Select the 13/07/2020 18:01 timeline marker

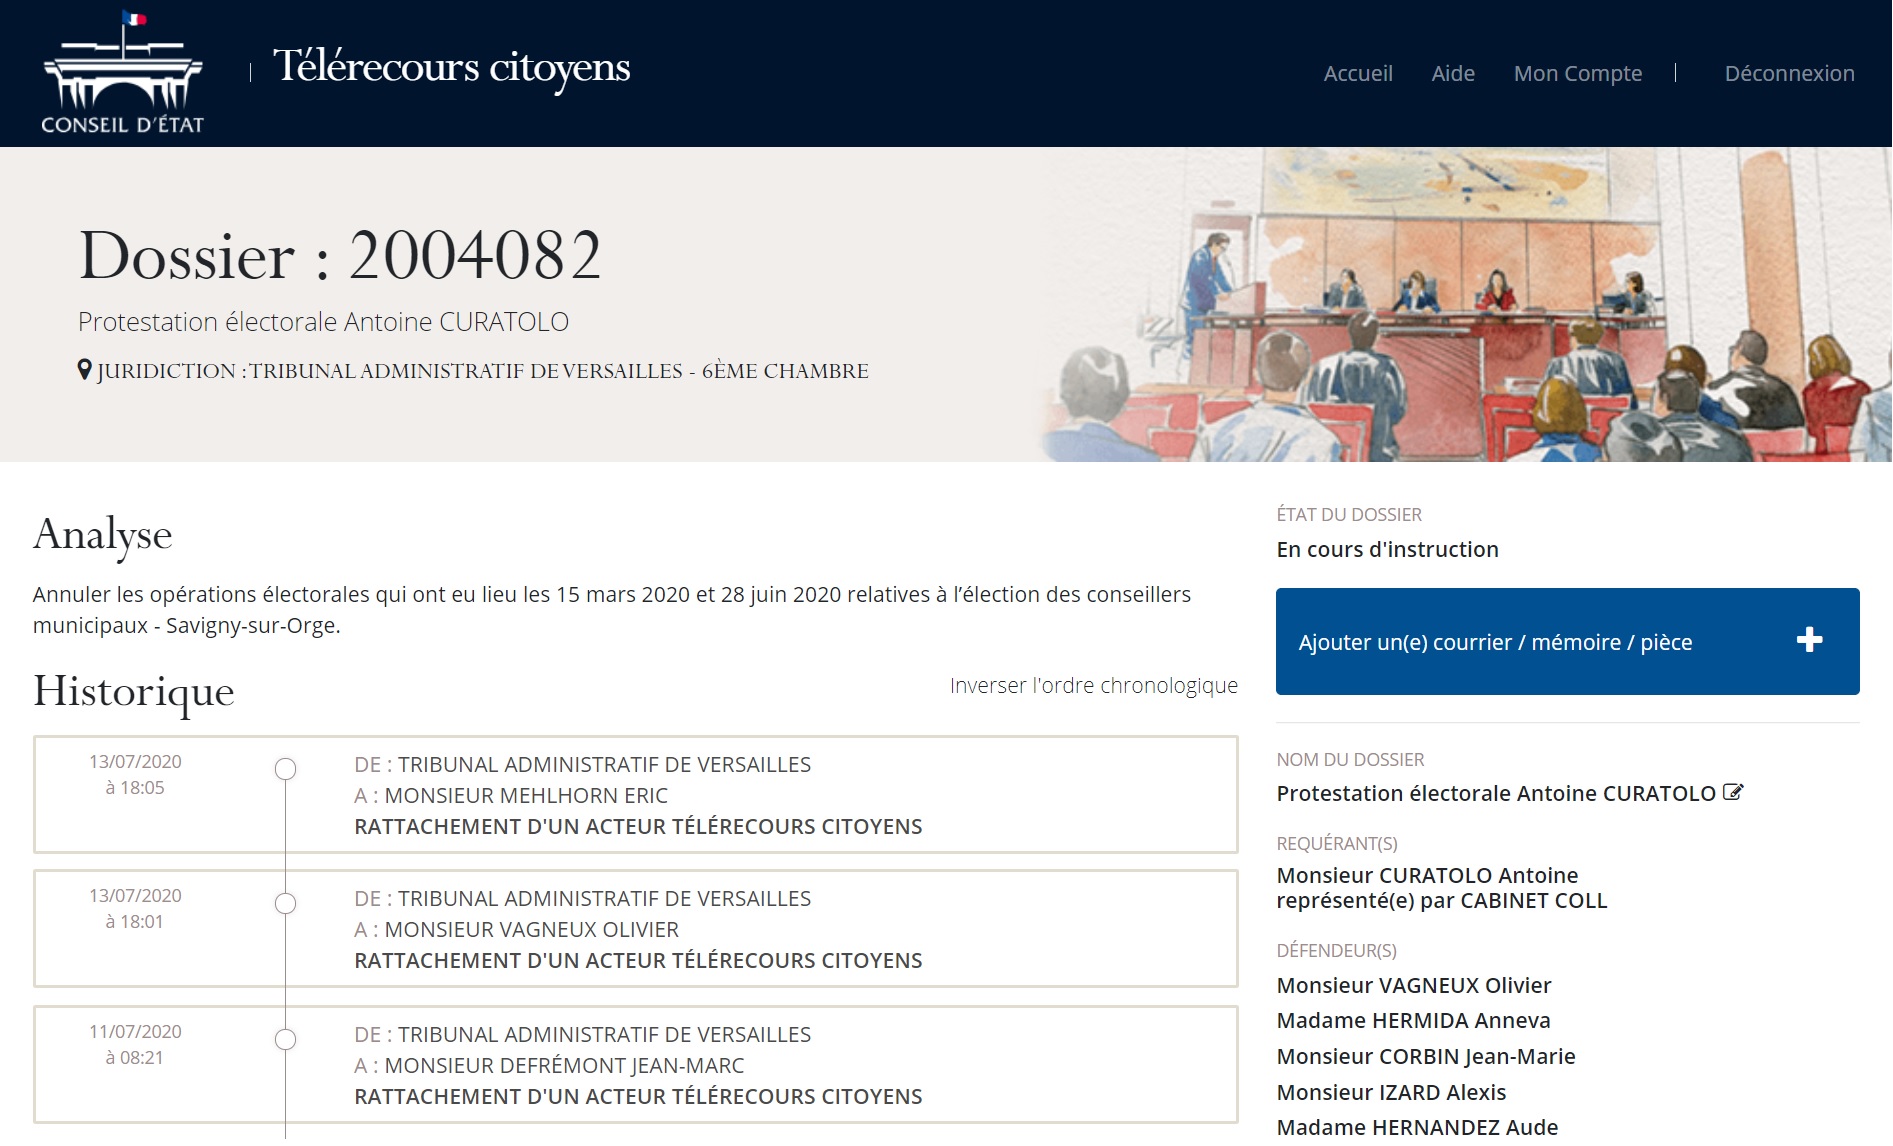tap(286, 904)
